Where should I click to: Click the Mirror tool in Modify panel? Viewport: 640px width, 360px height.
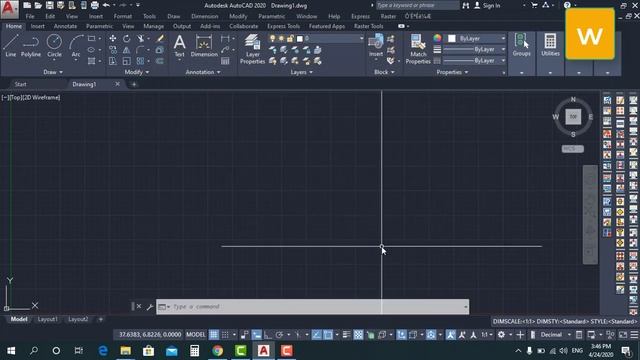point(127,50)
